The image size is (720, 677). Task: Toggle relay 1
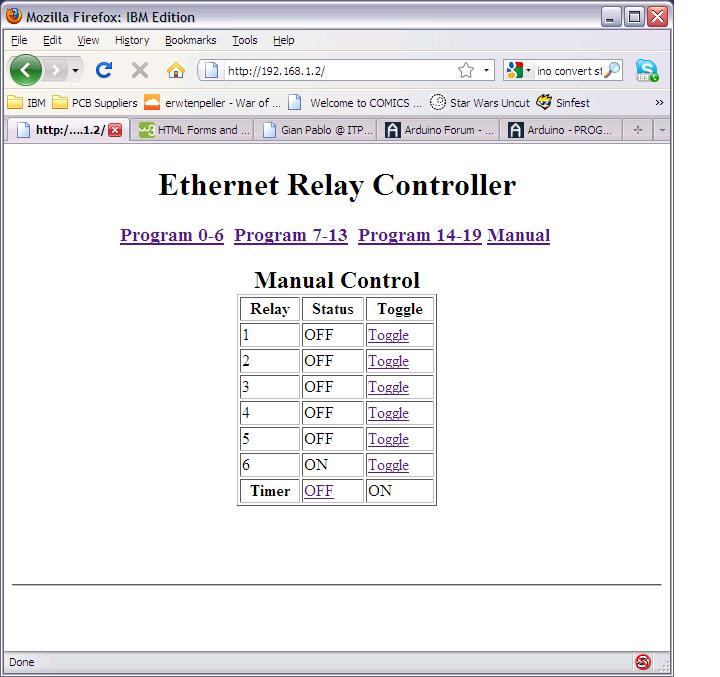point(388,335)
